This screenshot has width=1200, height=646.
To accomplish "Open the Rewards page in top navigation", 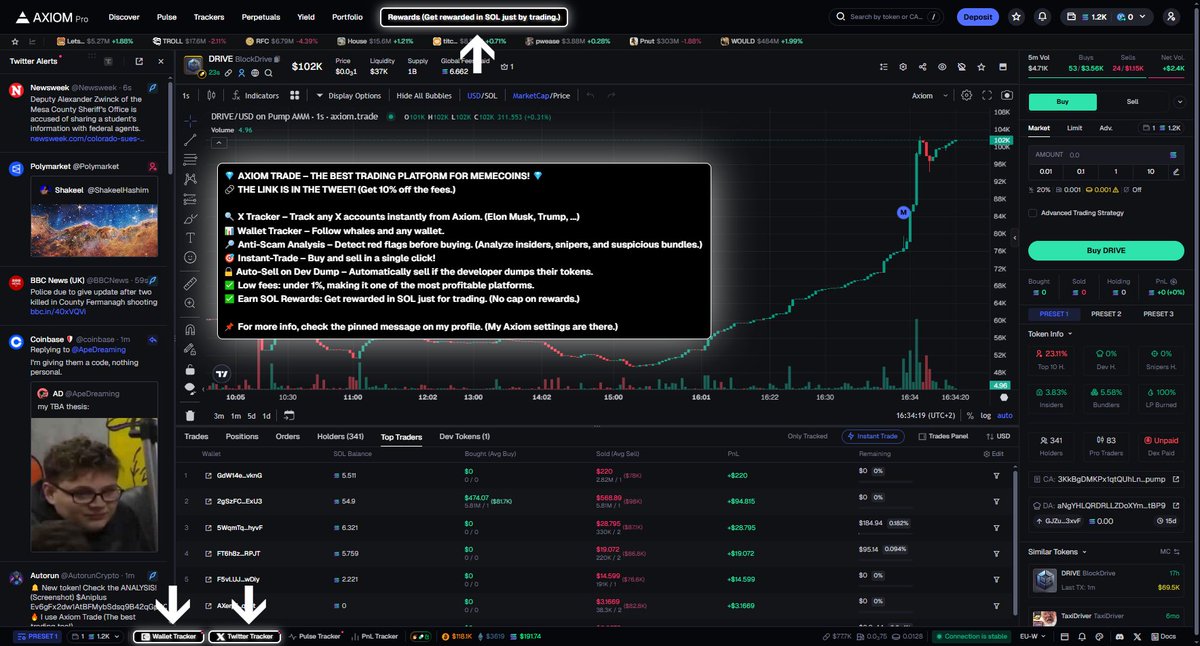I will (474, 17).
